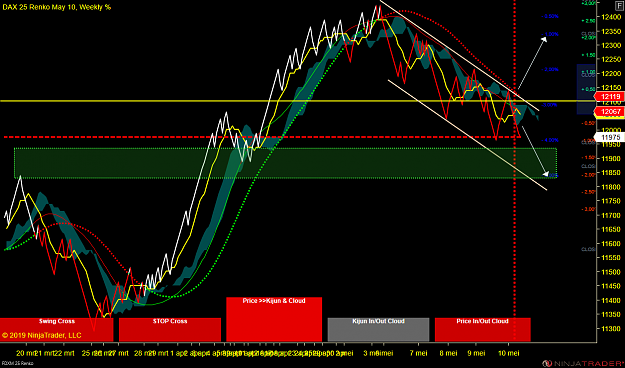This screenshot has width=625, height=368.
Task: Click the 20 mrt date label
Action: pyautogui.click(x=25, y=353)
